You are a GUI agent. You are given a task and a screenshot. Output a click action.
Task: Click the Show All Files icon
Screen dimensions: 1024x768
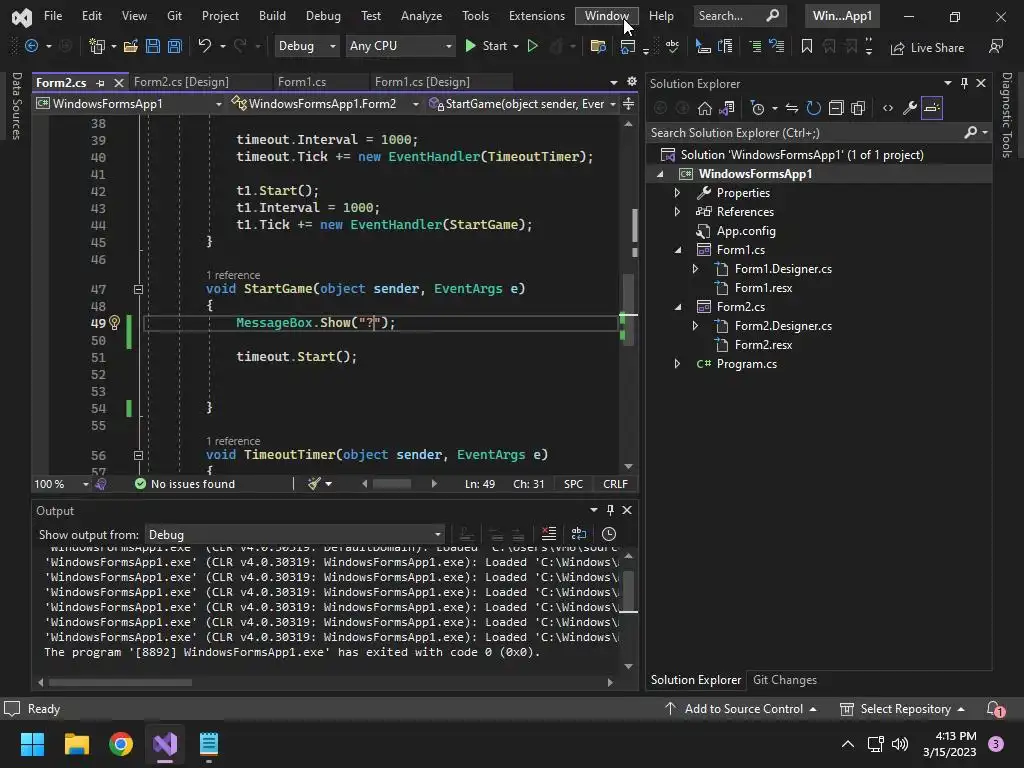pyautogui.click(x=858, y=108)
